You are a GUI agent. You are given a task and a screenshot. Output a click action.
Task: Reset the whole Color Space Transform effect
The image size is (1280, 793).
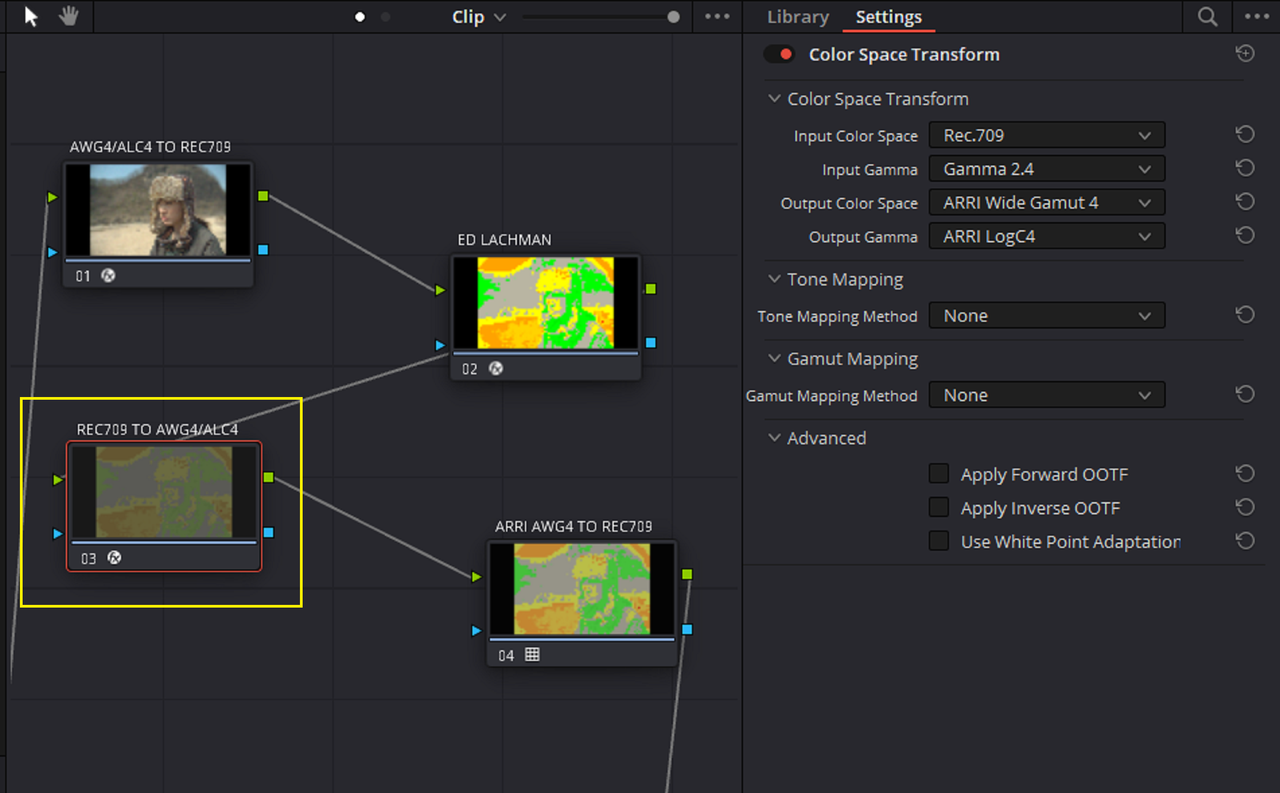(1245, 54)
